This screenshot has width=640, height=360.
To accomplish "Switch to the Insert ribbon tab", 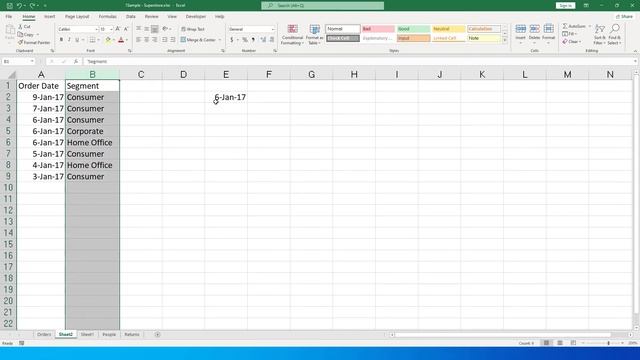I will 49,17.
